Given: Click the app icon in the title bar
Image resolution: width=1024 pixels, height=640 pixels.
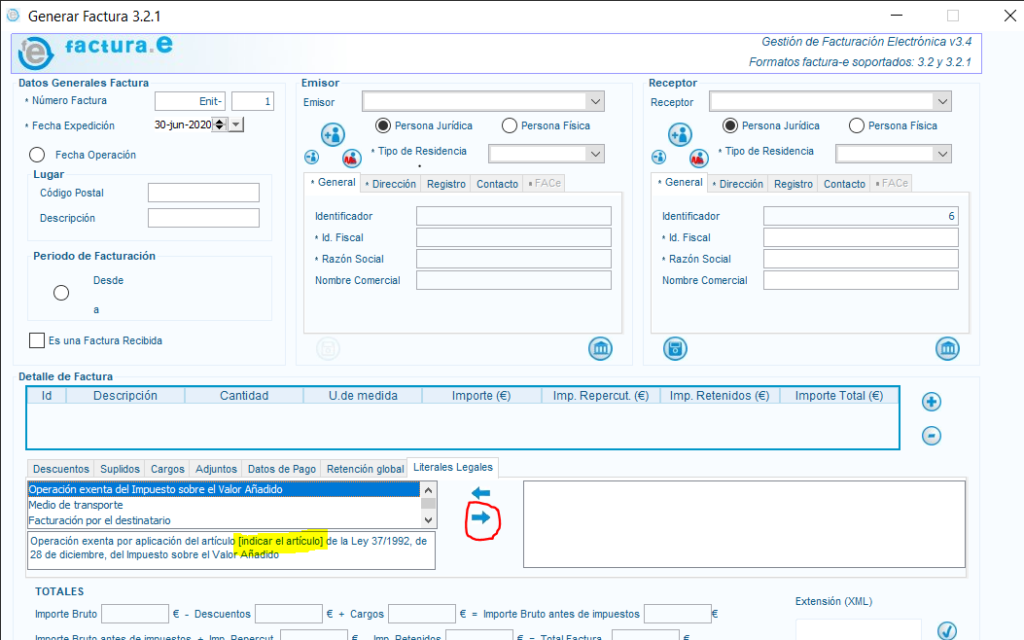Looking at the screenshot, I should 13,15.
